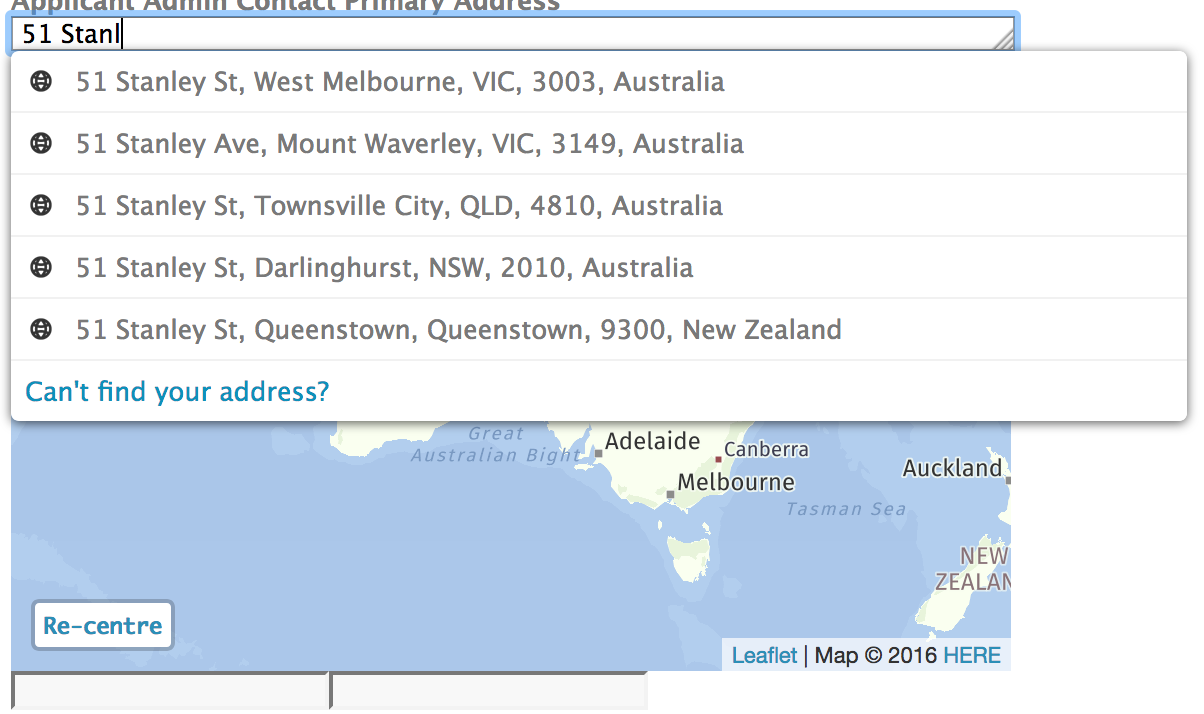Click into the address input containing "51 Stanl"
The width and height of the screenshot is (1204, 714).
pyautogui.click(x=500, y=35)
